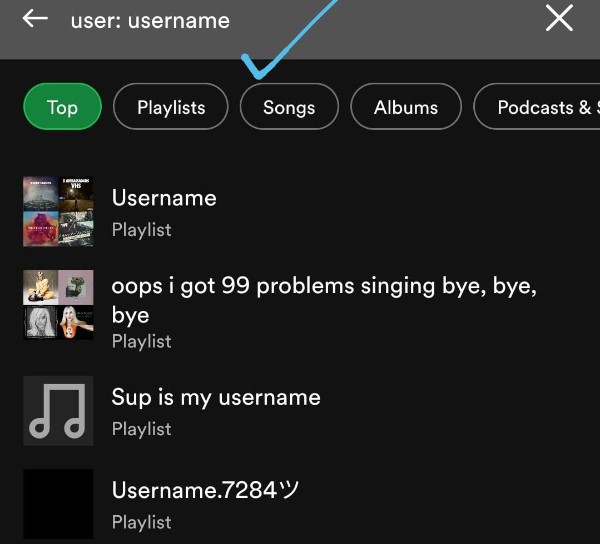This screenshot has width=600, height=544.
Task: Go back using the left arrow
Action: (35, 18)
